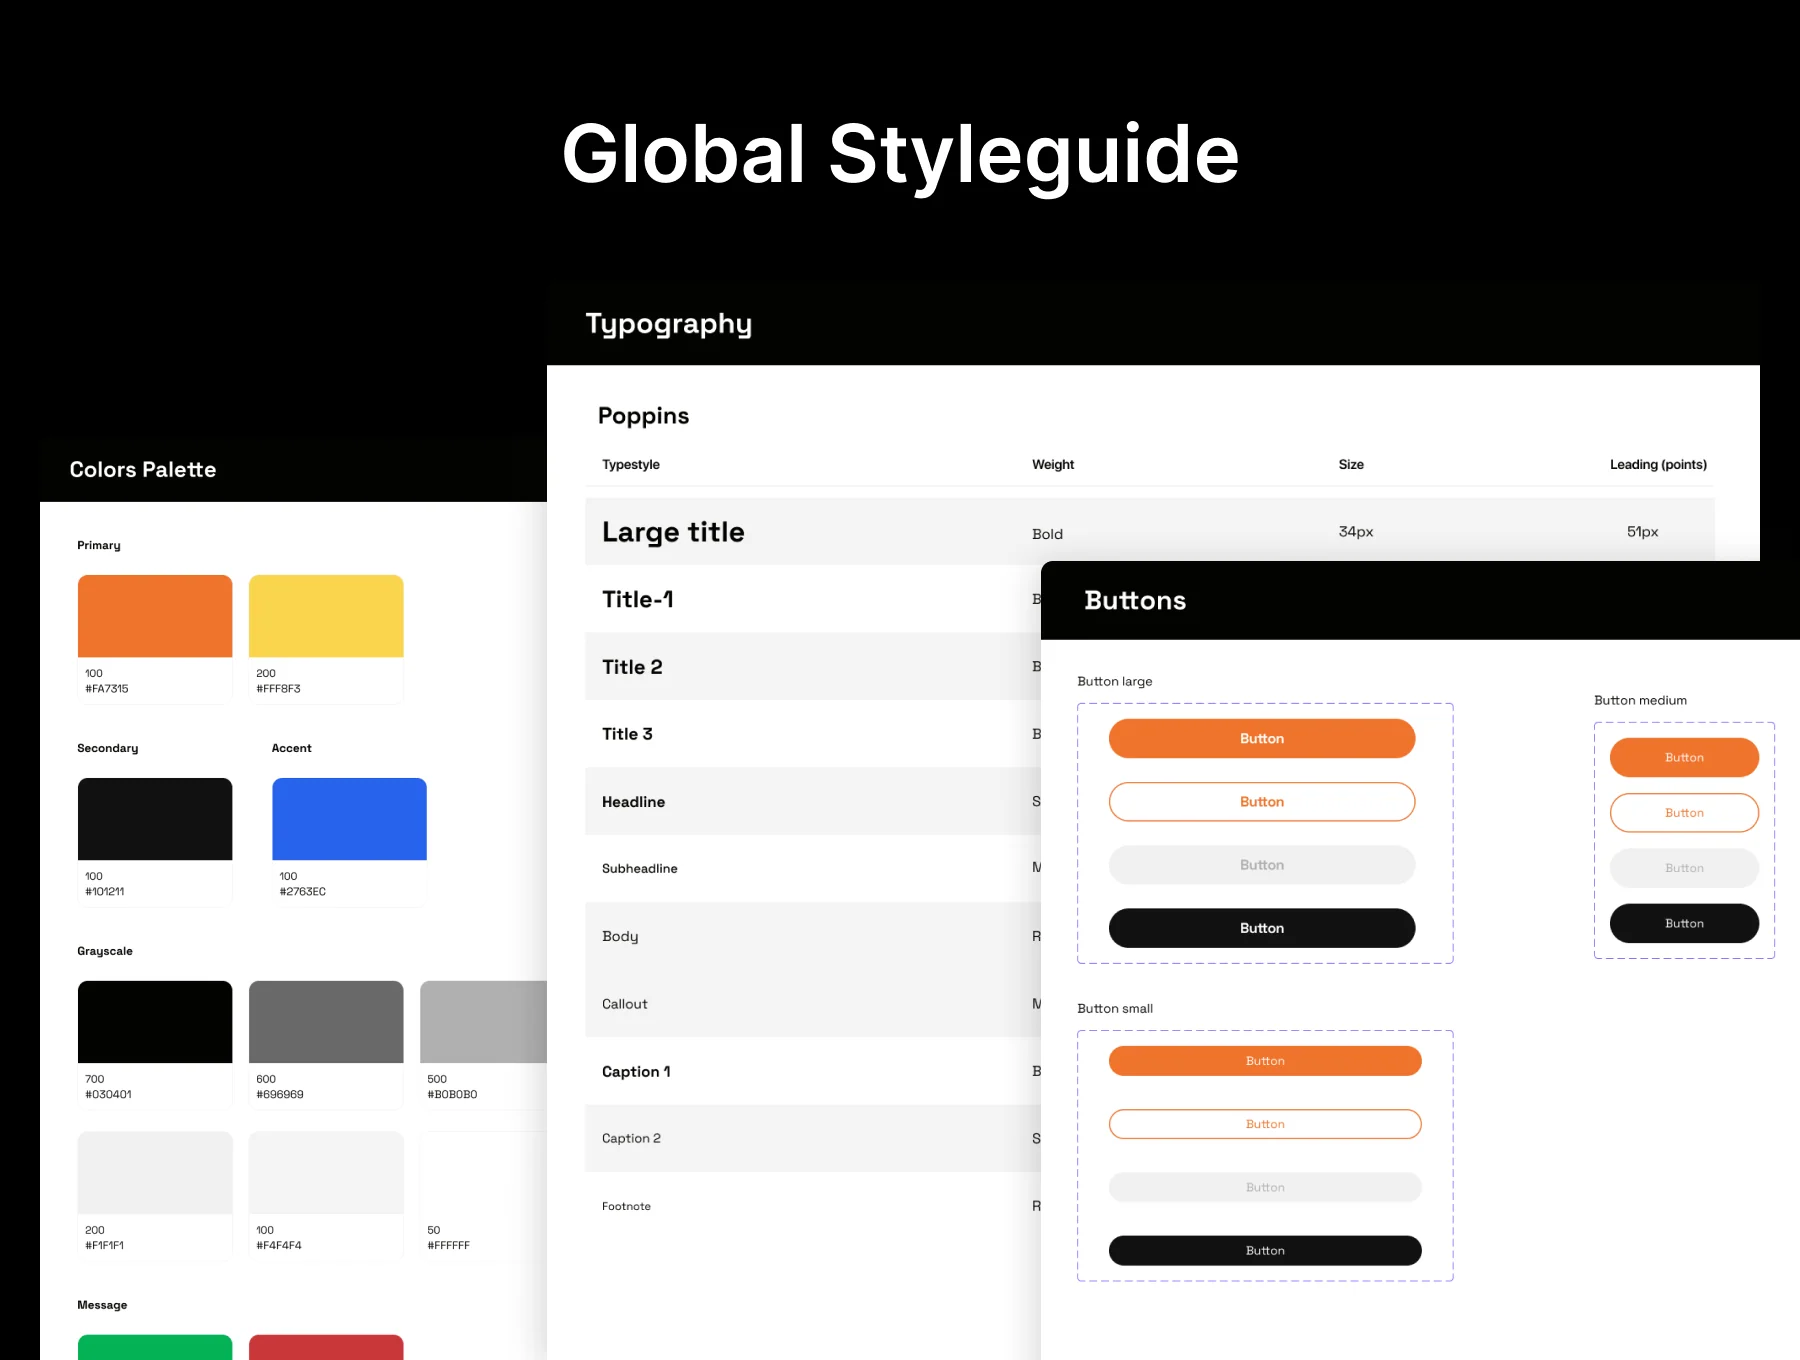The width and height of the screenshot is (1800, 1360).
Task: Click the 'Caption 2' typestyle row
Action: [813, 1138]
